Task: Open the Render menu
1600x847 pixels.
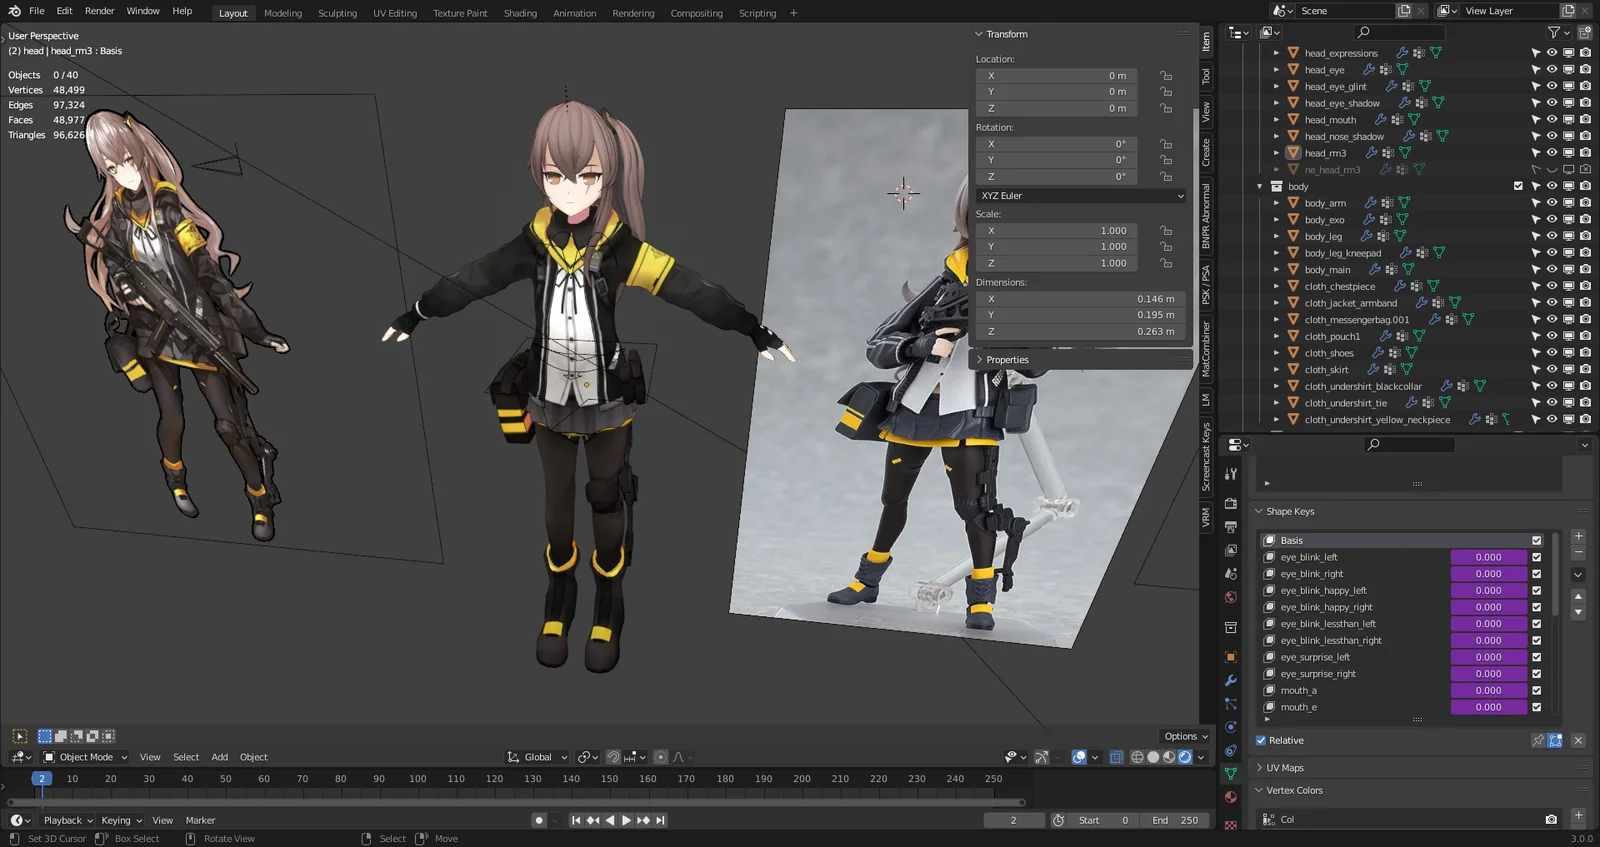Action: coord(99,11)
